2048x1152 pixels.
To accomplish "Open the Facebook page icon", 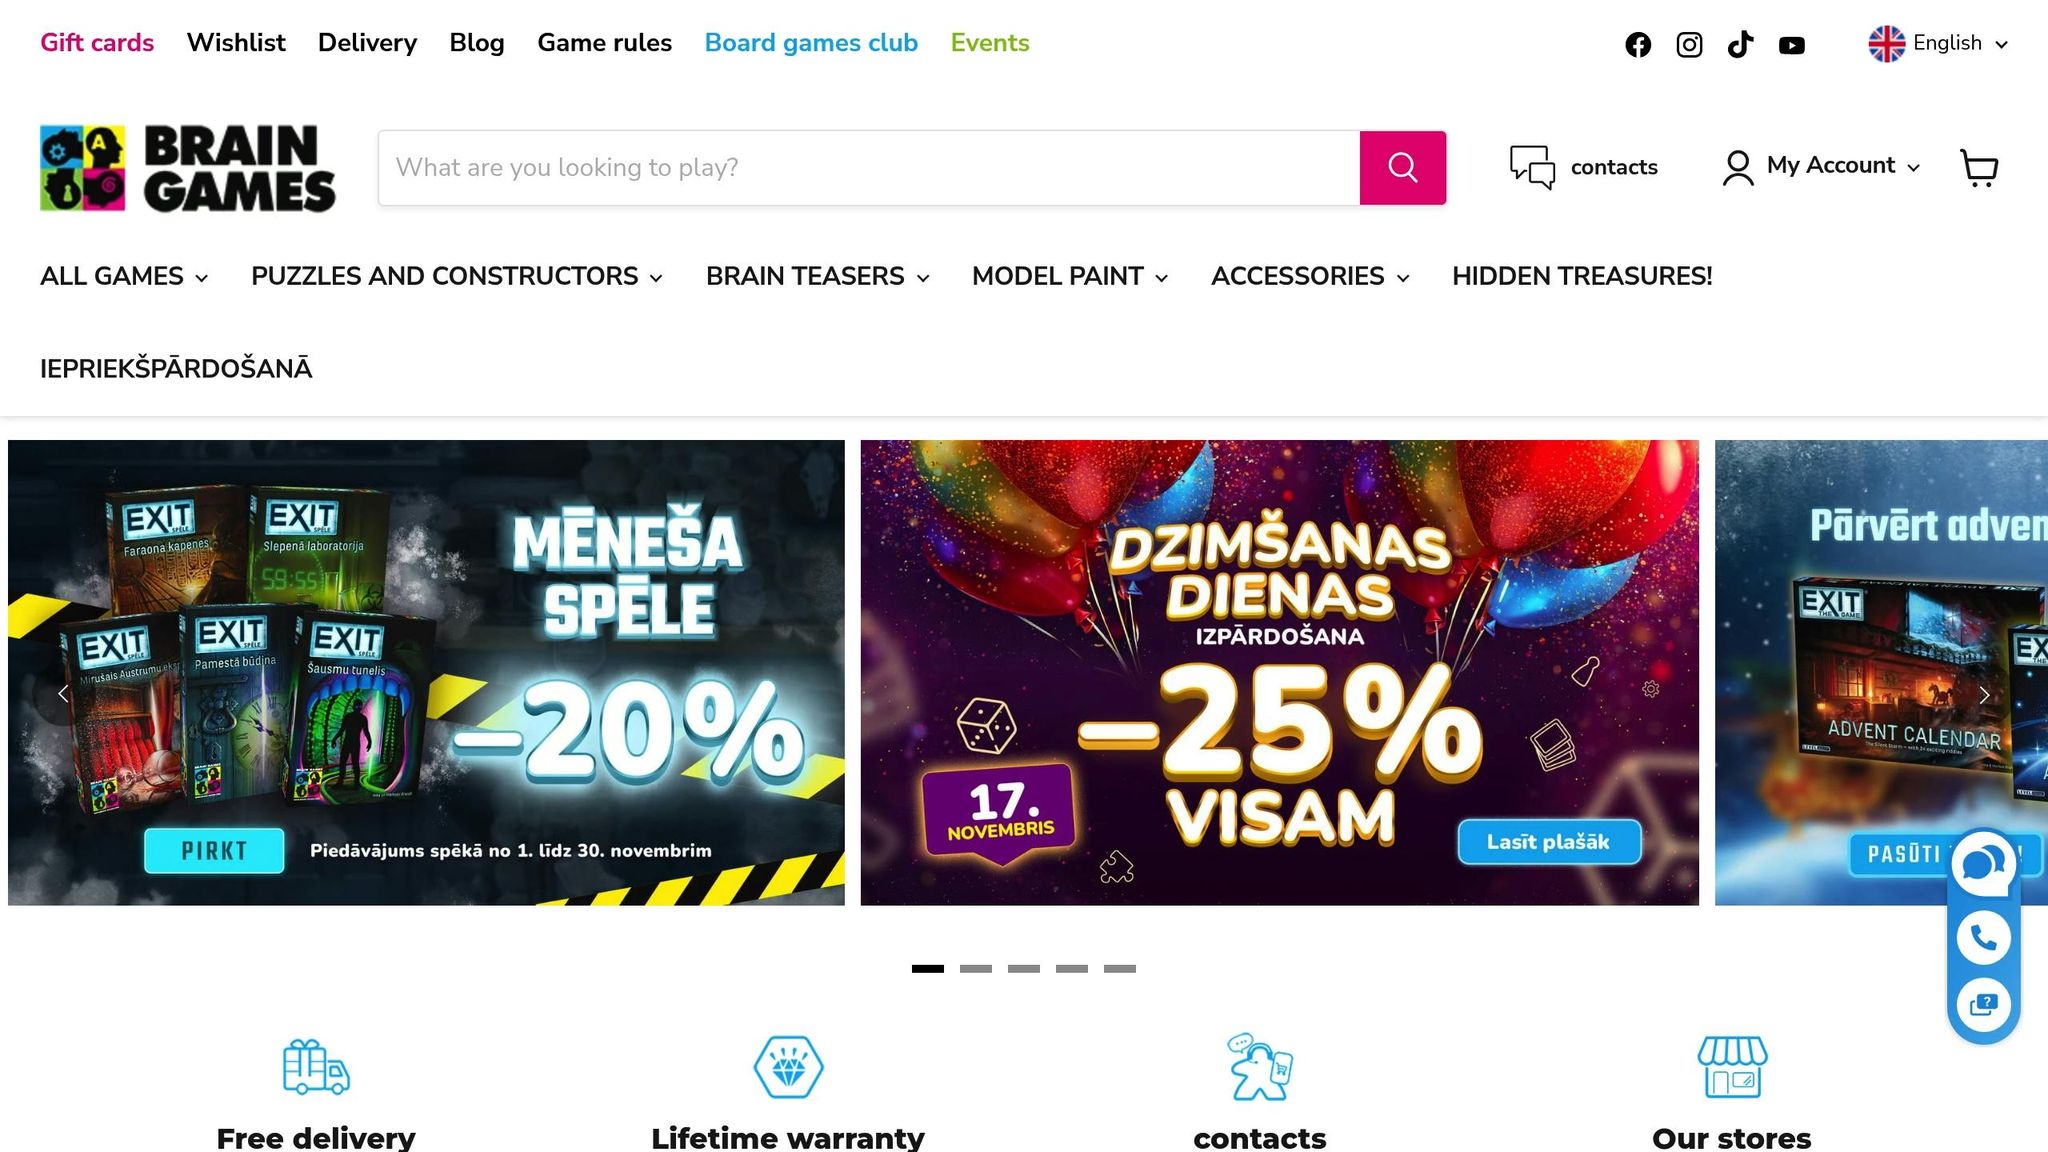I will [x=1638, y=45].
